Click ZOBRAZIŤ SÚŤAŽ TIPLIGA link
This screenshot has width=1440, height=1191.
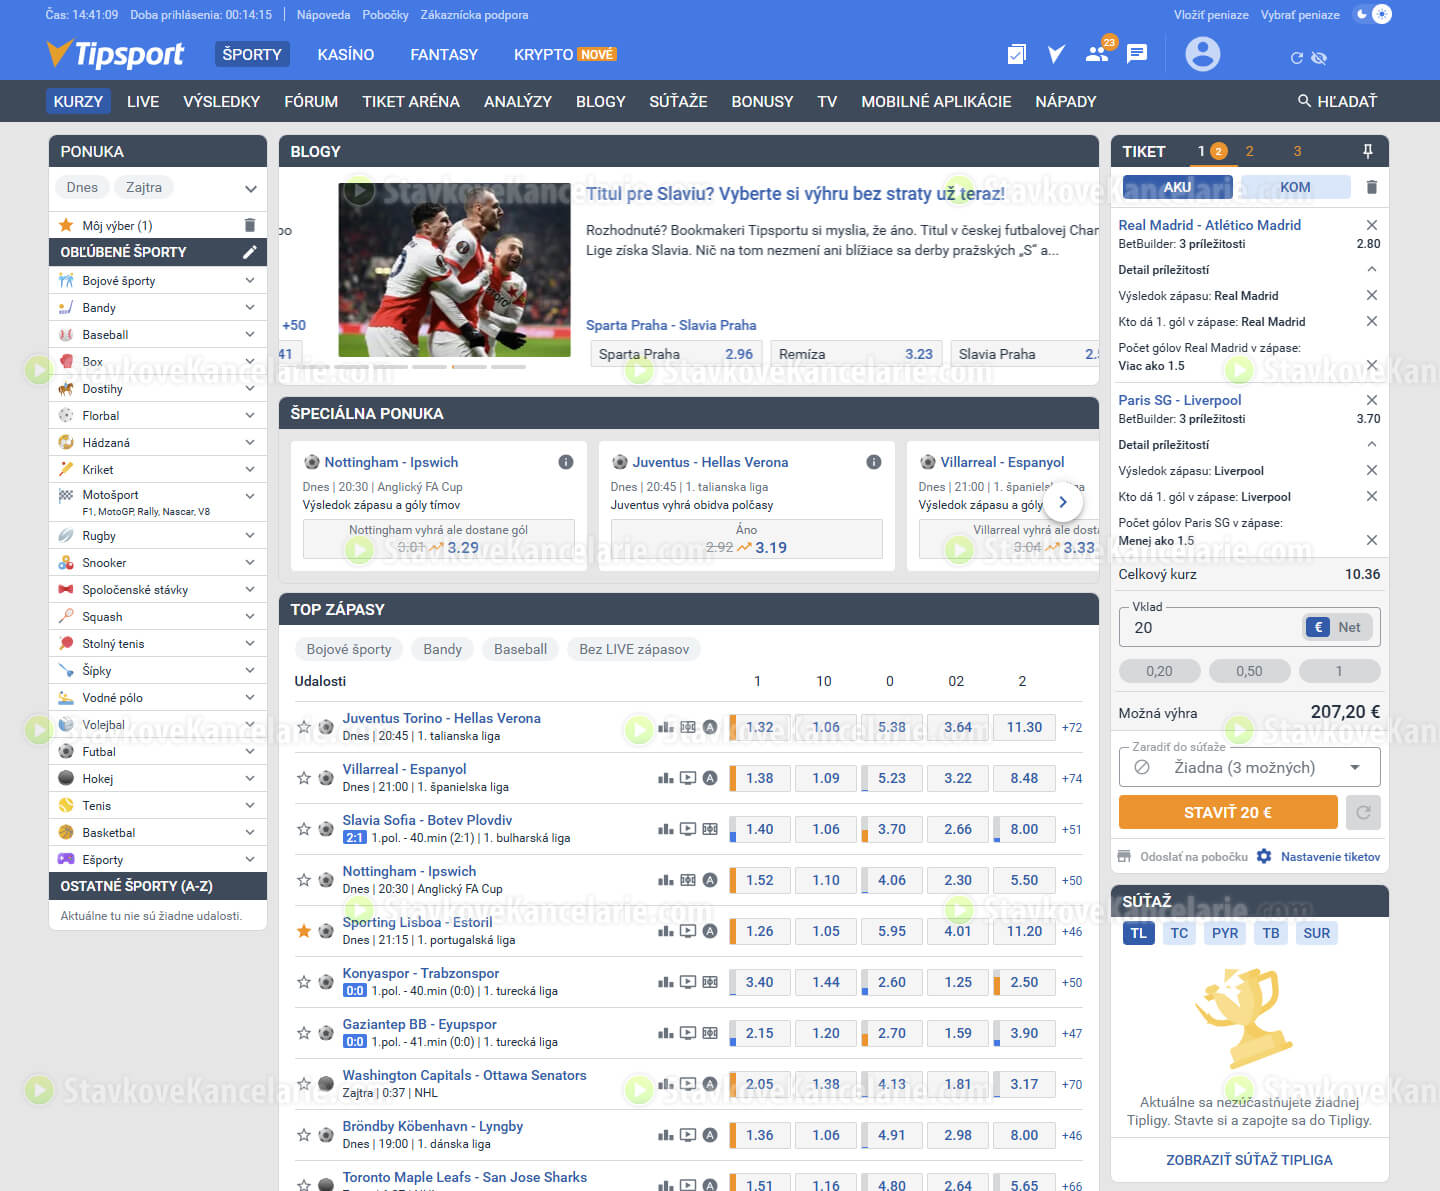[1249, 1160]
